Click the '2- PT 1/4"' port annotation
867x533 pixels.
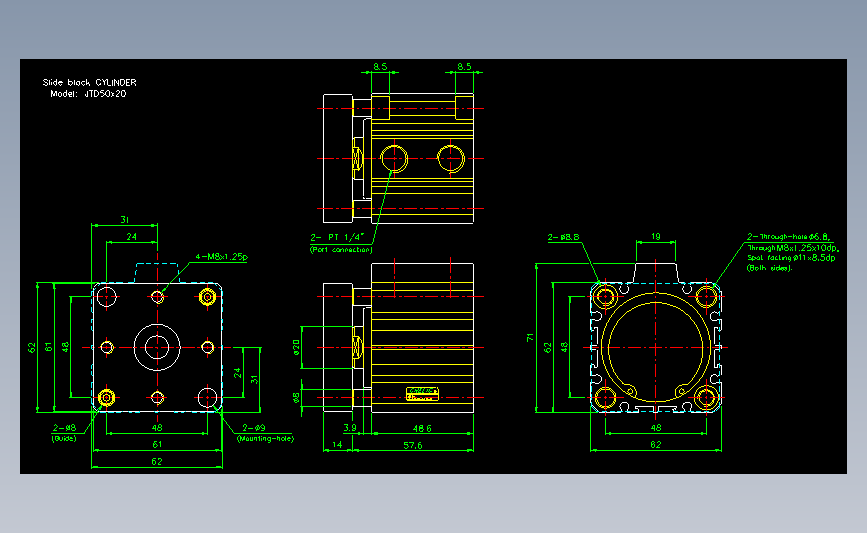337,237
